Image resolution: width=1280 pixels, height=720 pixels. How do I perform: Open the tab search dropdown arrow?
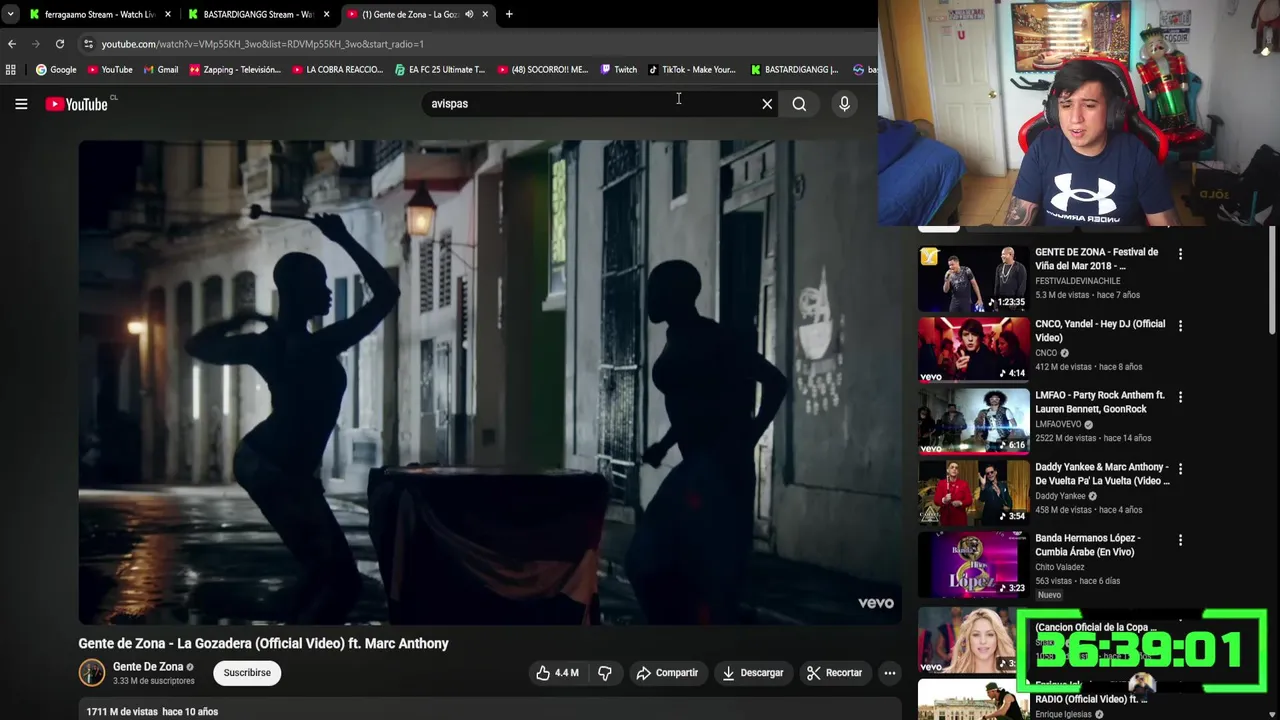click(10, 14)
